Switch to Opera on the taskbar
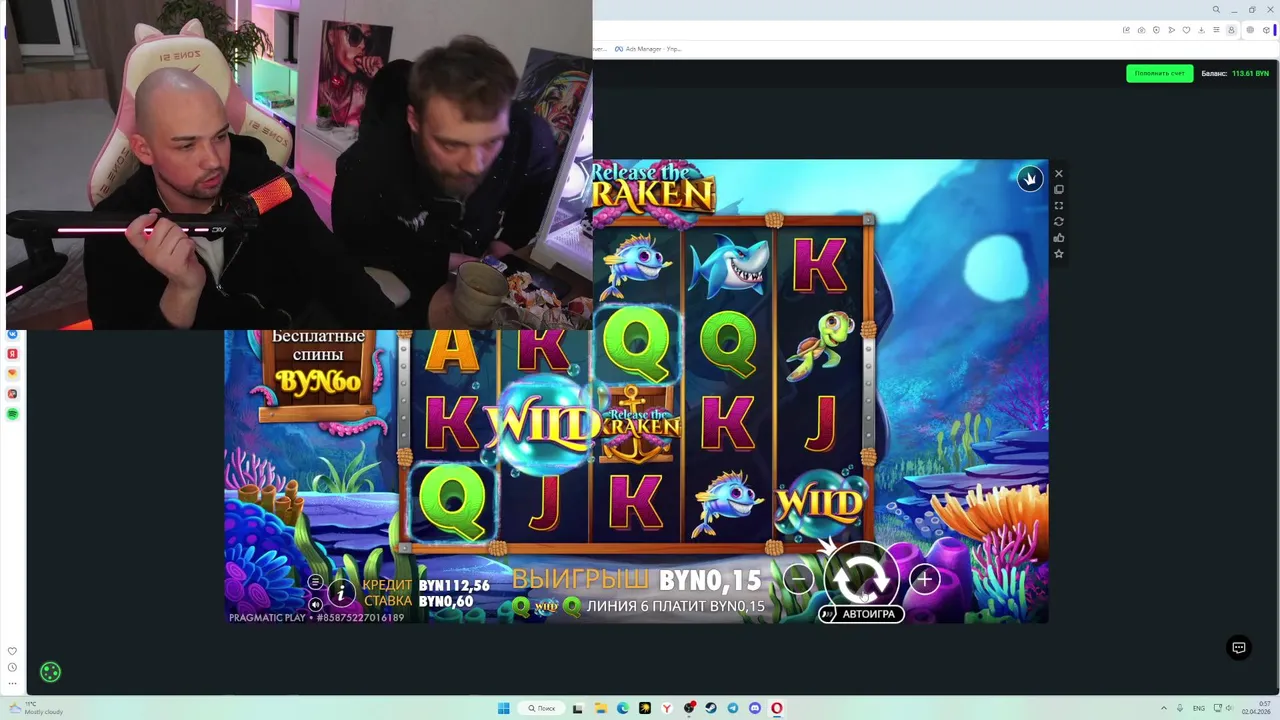1280x720 pixels. pos(777,708)
